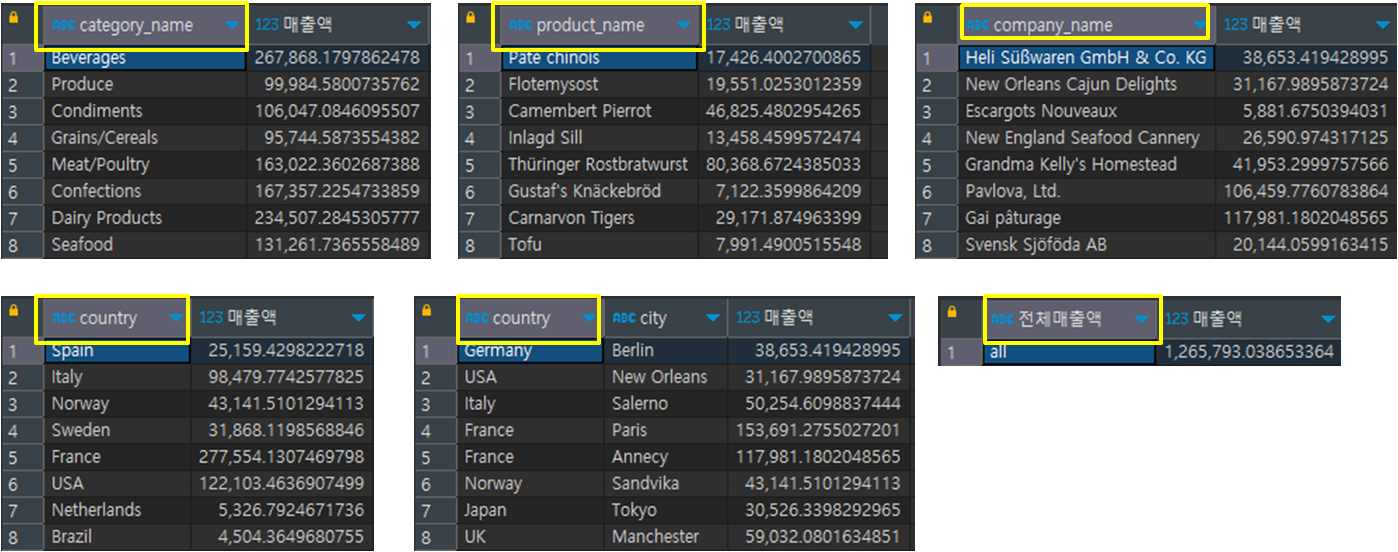Open the product_name column dropdown arrow

[x=684, y=26]
